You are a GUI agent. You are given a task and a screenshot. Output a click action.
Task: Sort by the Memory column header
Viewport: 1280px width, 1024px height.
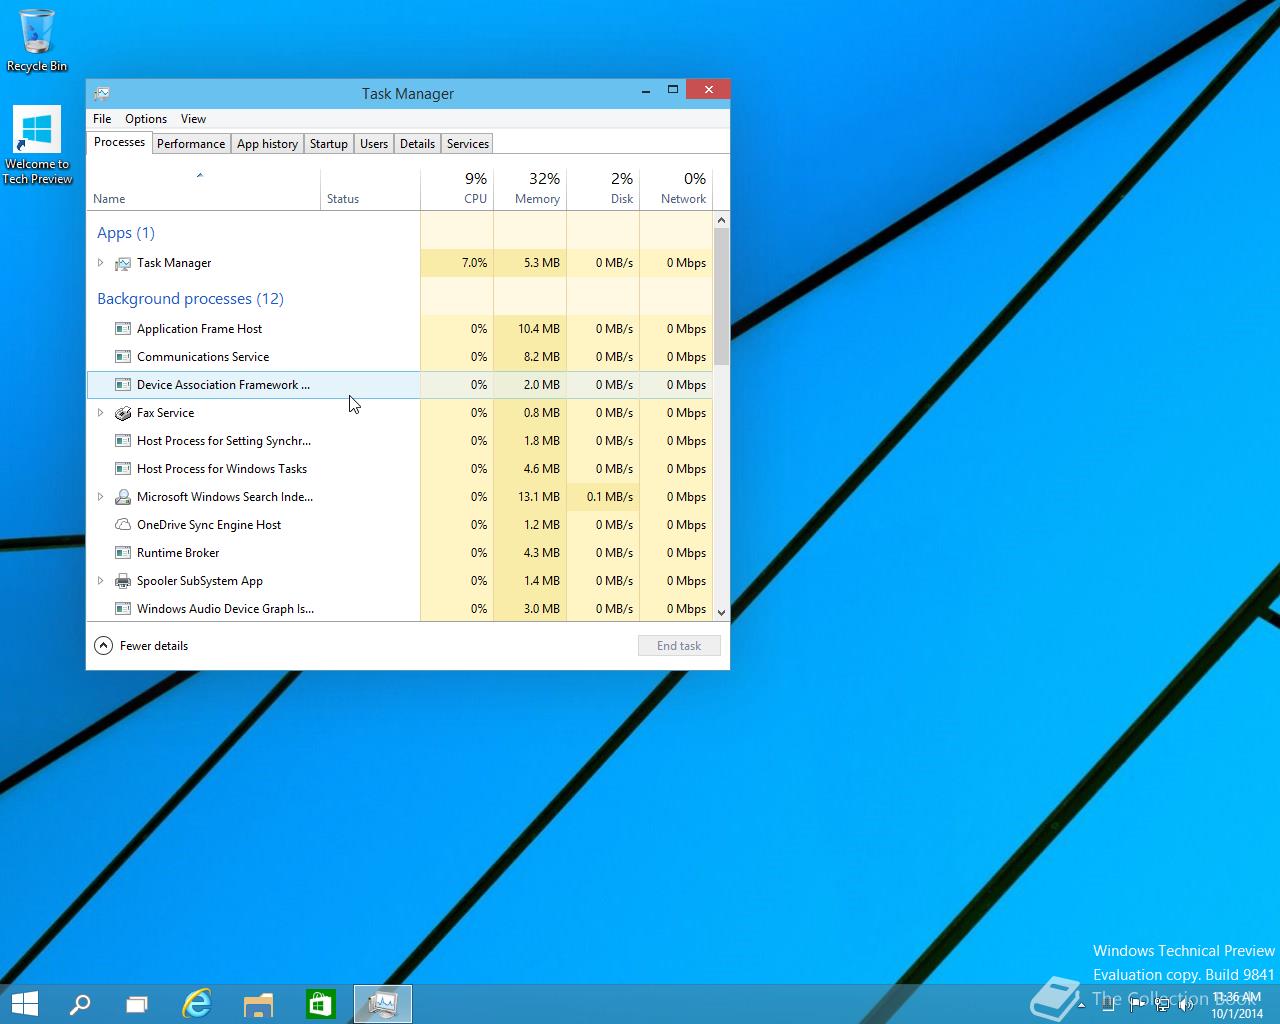pos(530,189)
